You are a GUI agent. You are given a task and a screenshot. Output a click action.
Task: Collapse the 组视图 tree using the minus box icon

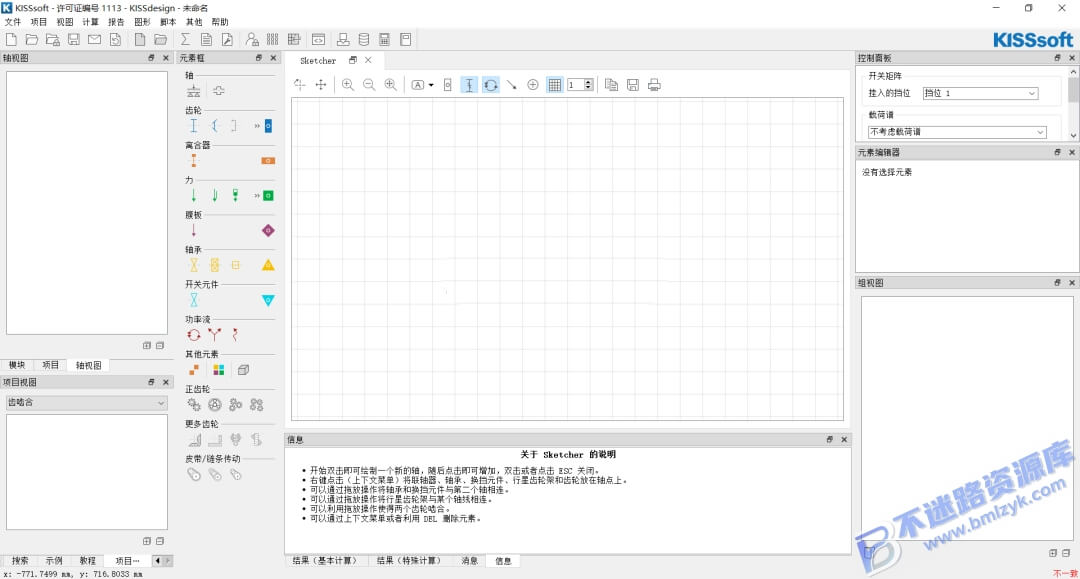1066,553
